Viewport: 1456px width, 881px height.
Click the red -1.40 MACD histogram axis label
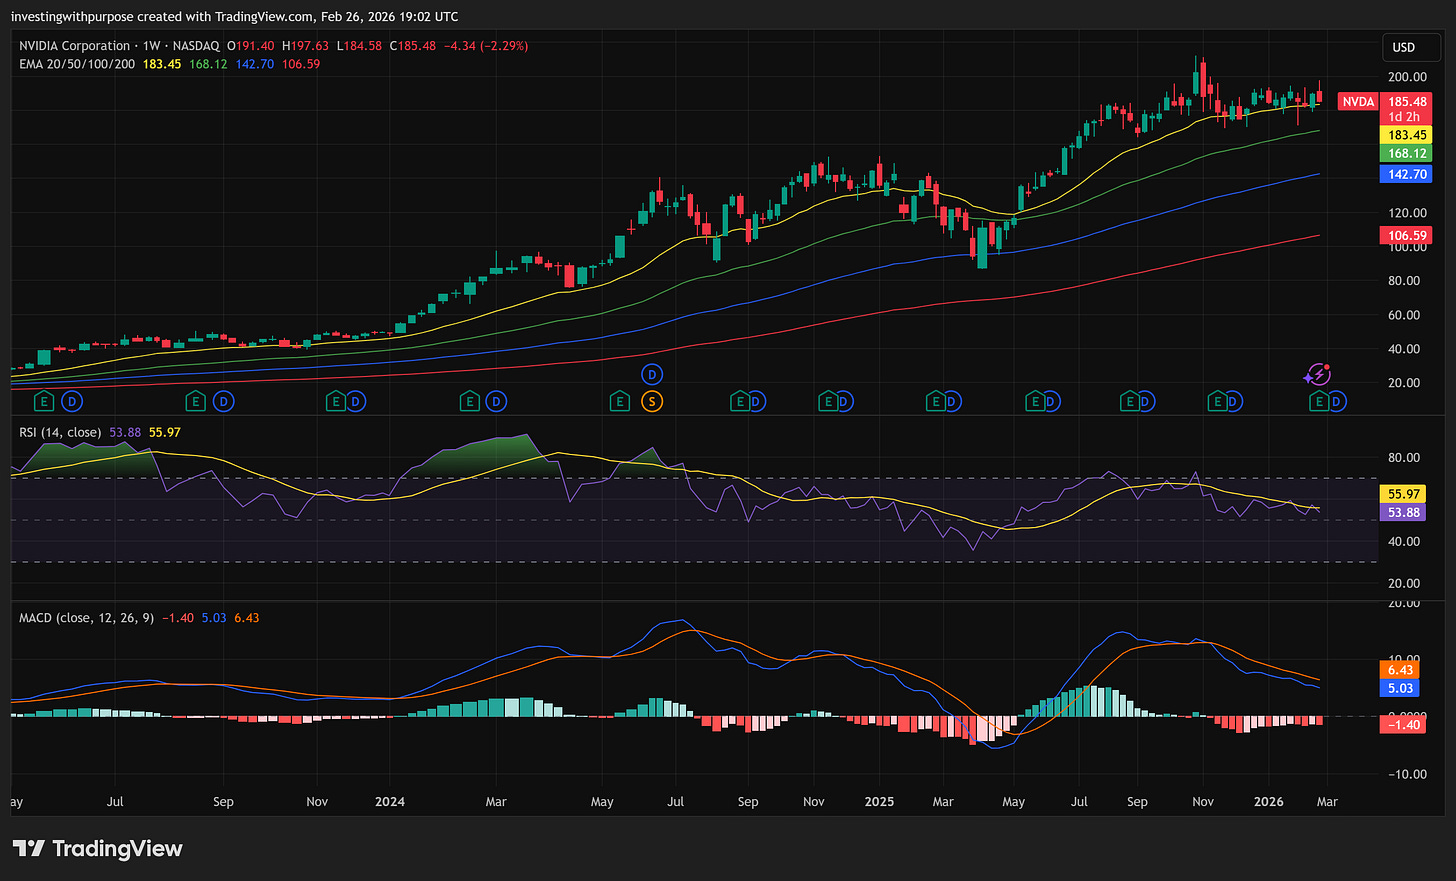(1404, 725)
